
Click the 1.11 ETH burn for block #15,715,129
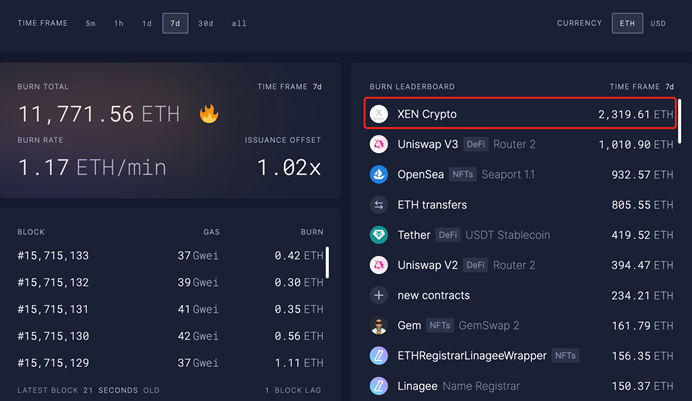pos(299,363)
